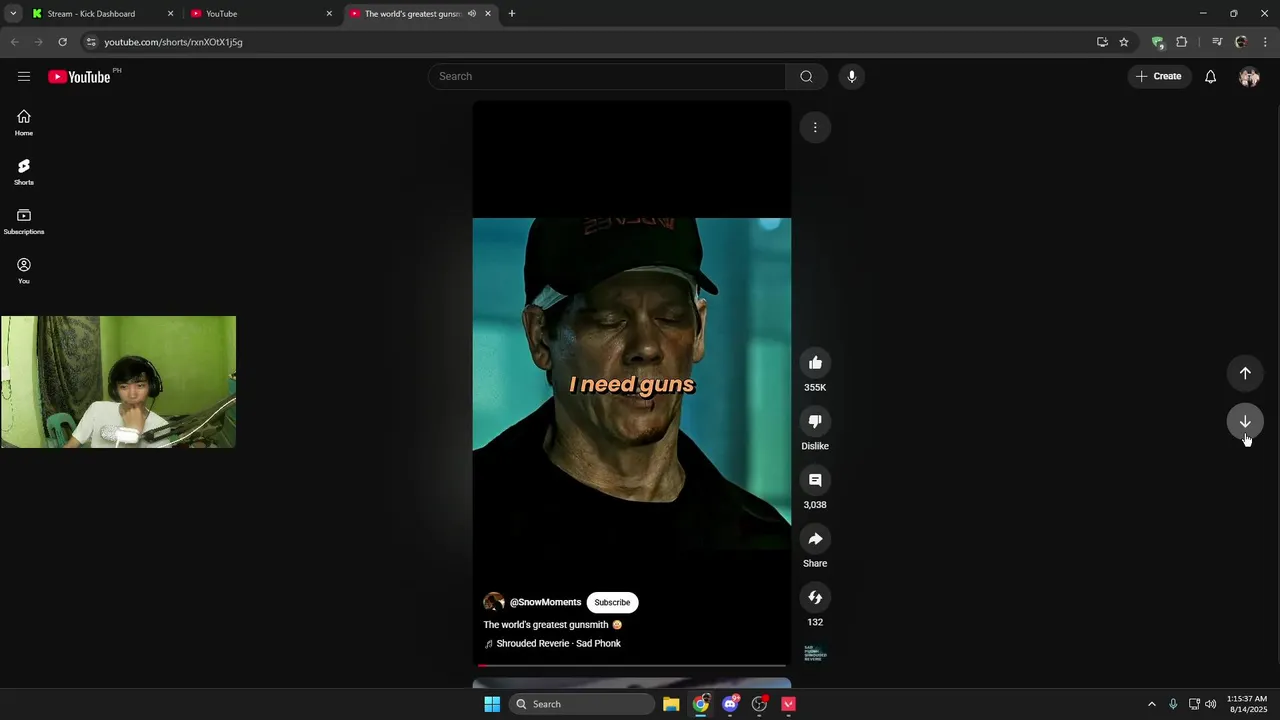The image size is (1280, 720).
Task: Open a new Chrome tab
Action: click(512, 14)
